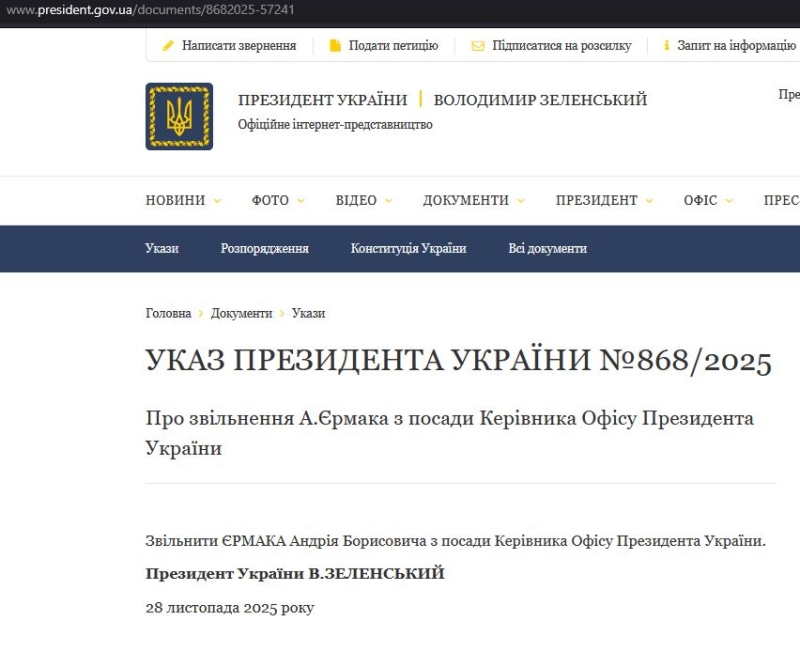This screenshot has width=800, height=652.
Task: Switch to the Розпорядження tab
Action: pos(264,248)
